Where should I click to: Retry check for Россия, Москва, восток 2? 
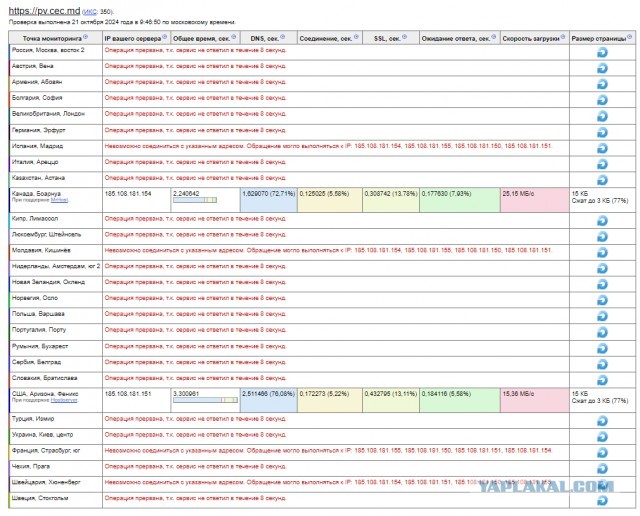(602, 53)
